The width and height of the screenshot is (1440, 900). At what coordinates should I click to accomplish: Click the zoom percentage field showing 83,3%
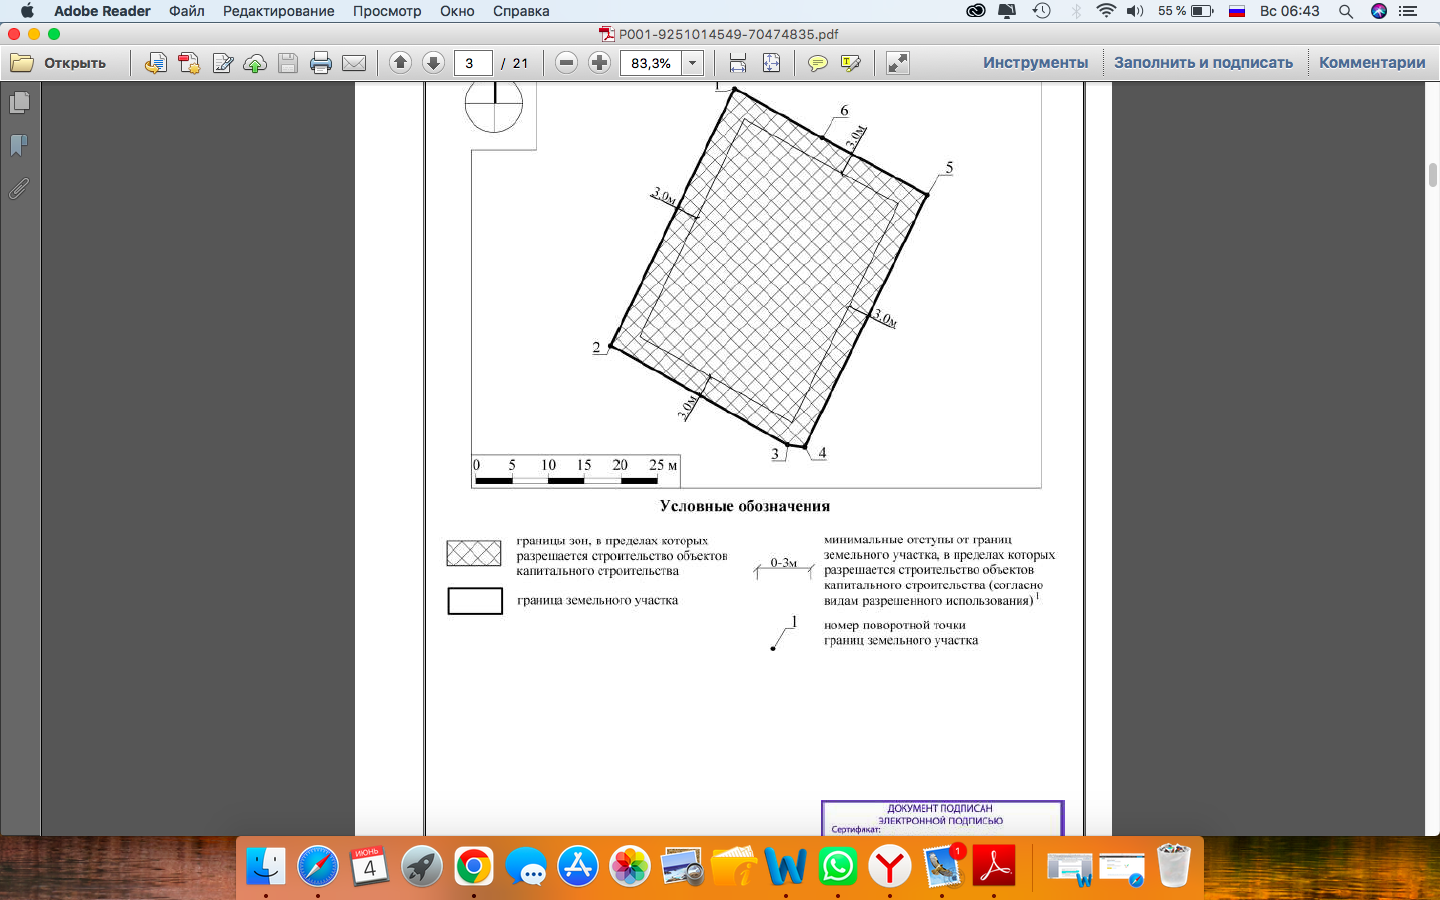pyautogui.click(x=651, y=63)
